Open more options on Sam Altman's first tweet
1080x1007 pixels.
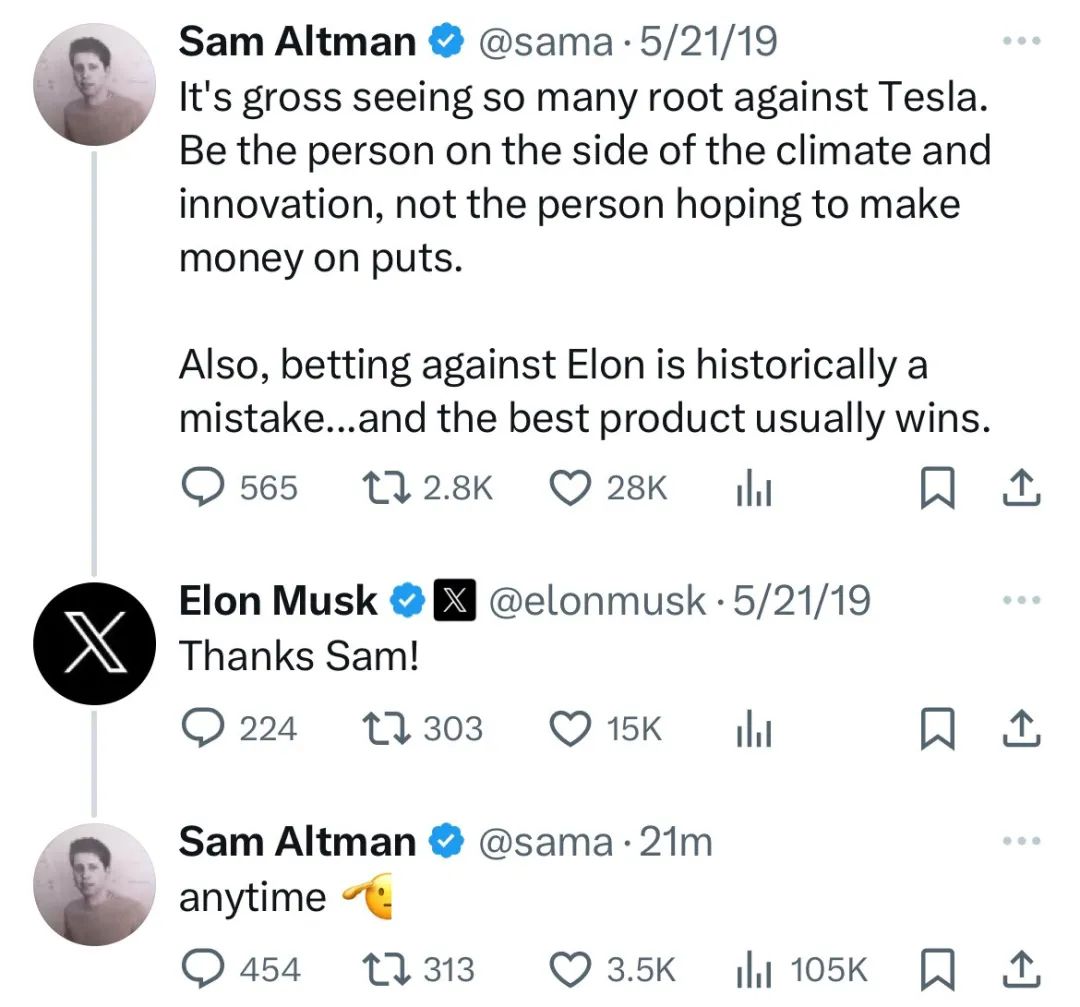coord(1021,41)
